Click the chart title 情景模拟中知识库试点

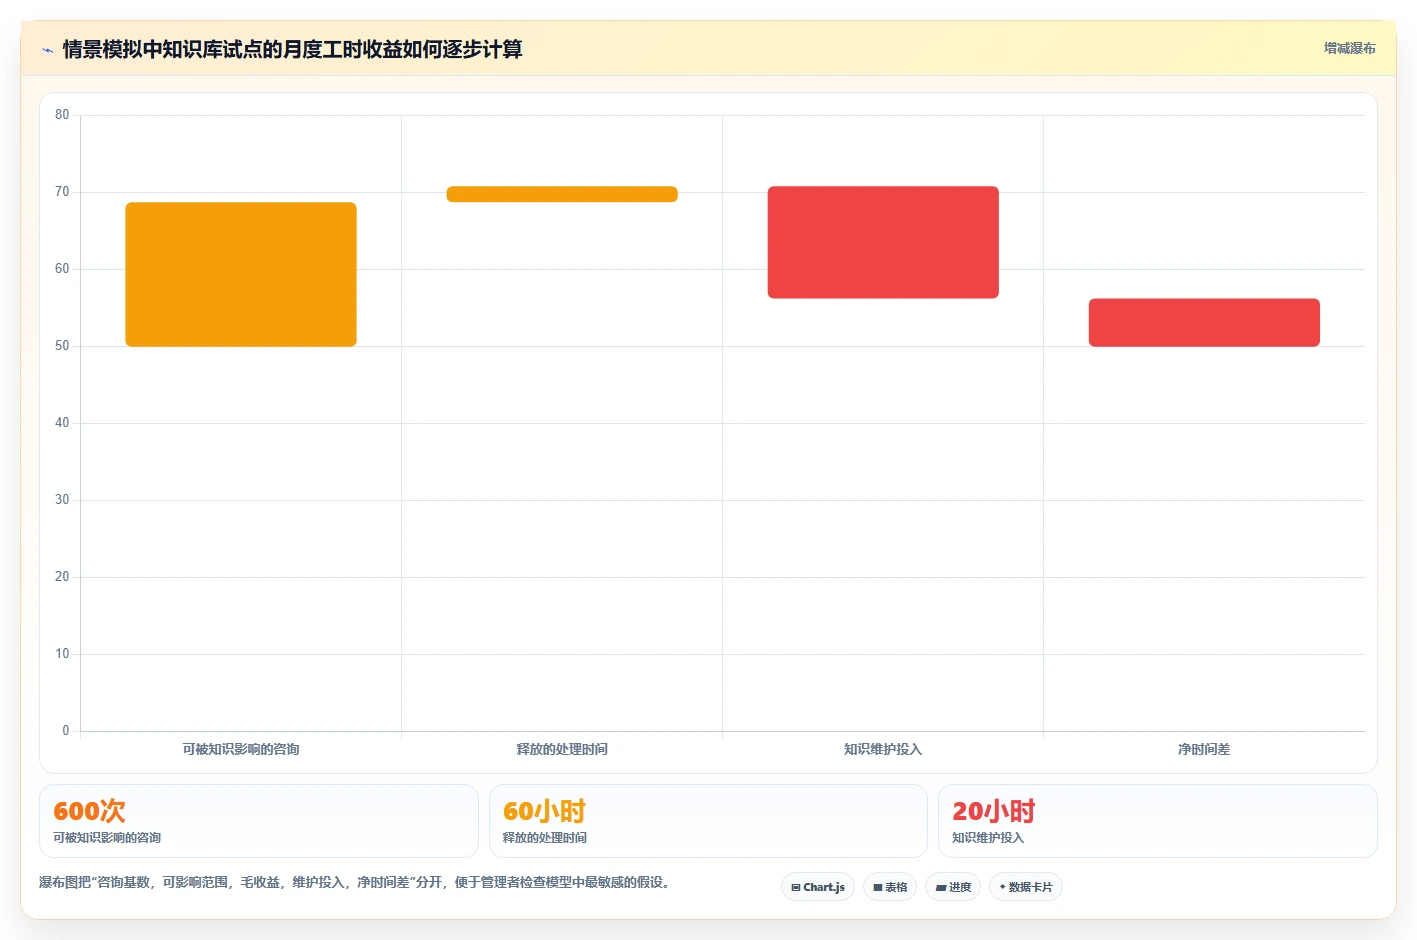(292, 49)
